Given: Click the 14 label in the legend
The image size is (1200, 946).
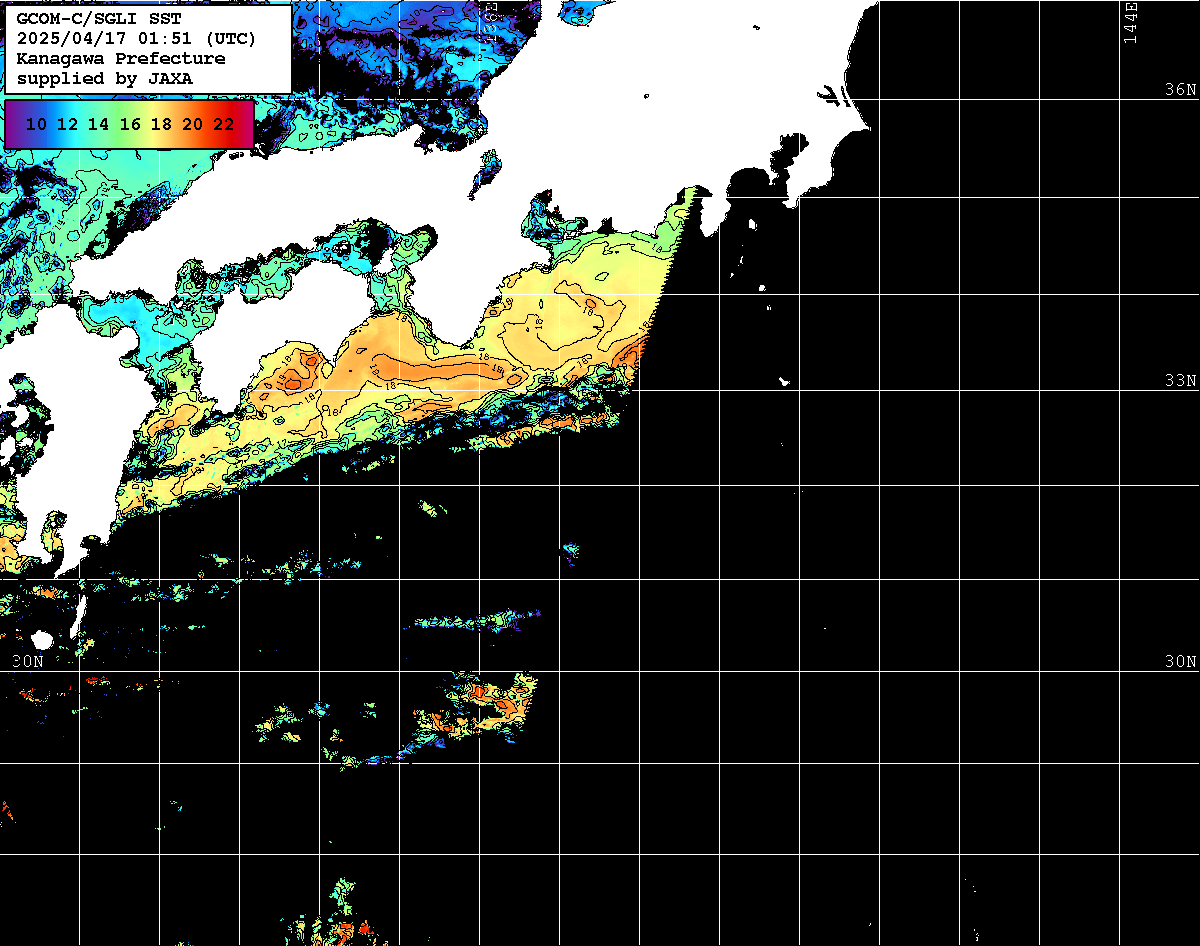Looking at the screenshot, I should [x=98, y=125].
